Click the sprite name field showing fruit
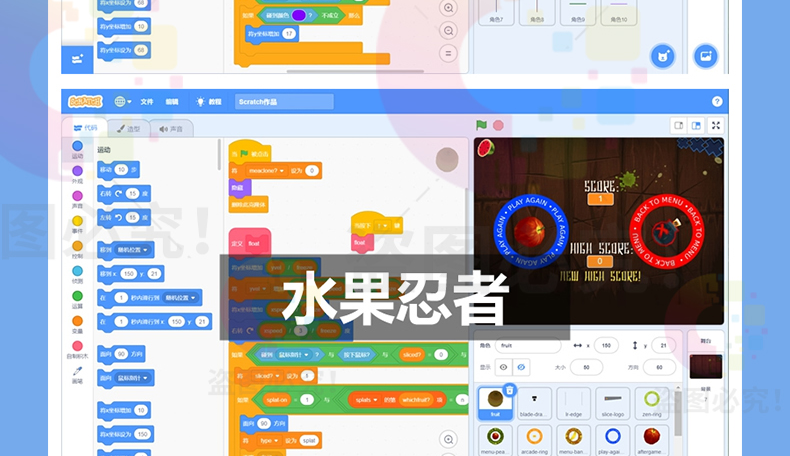790x456 pixels. pos(528,346)
